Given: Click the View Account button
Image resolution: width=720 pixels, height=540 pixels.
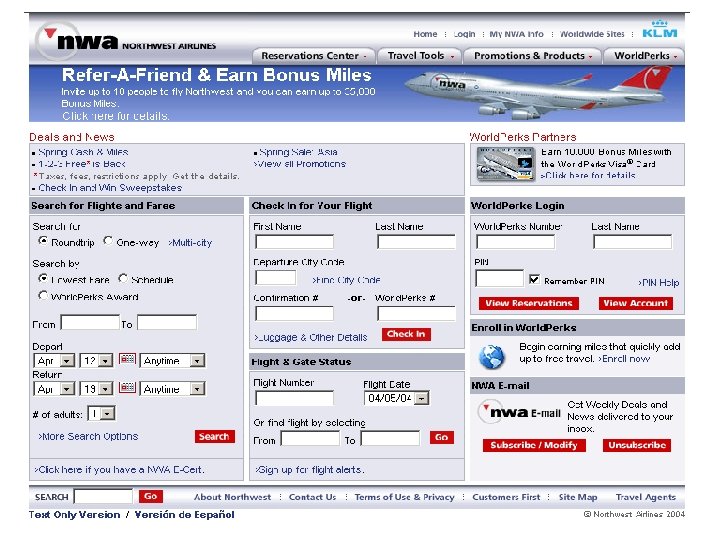Looking at the screenshot, I should coord(636,303).
